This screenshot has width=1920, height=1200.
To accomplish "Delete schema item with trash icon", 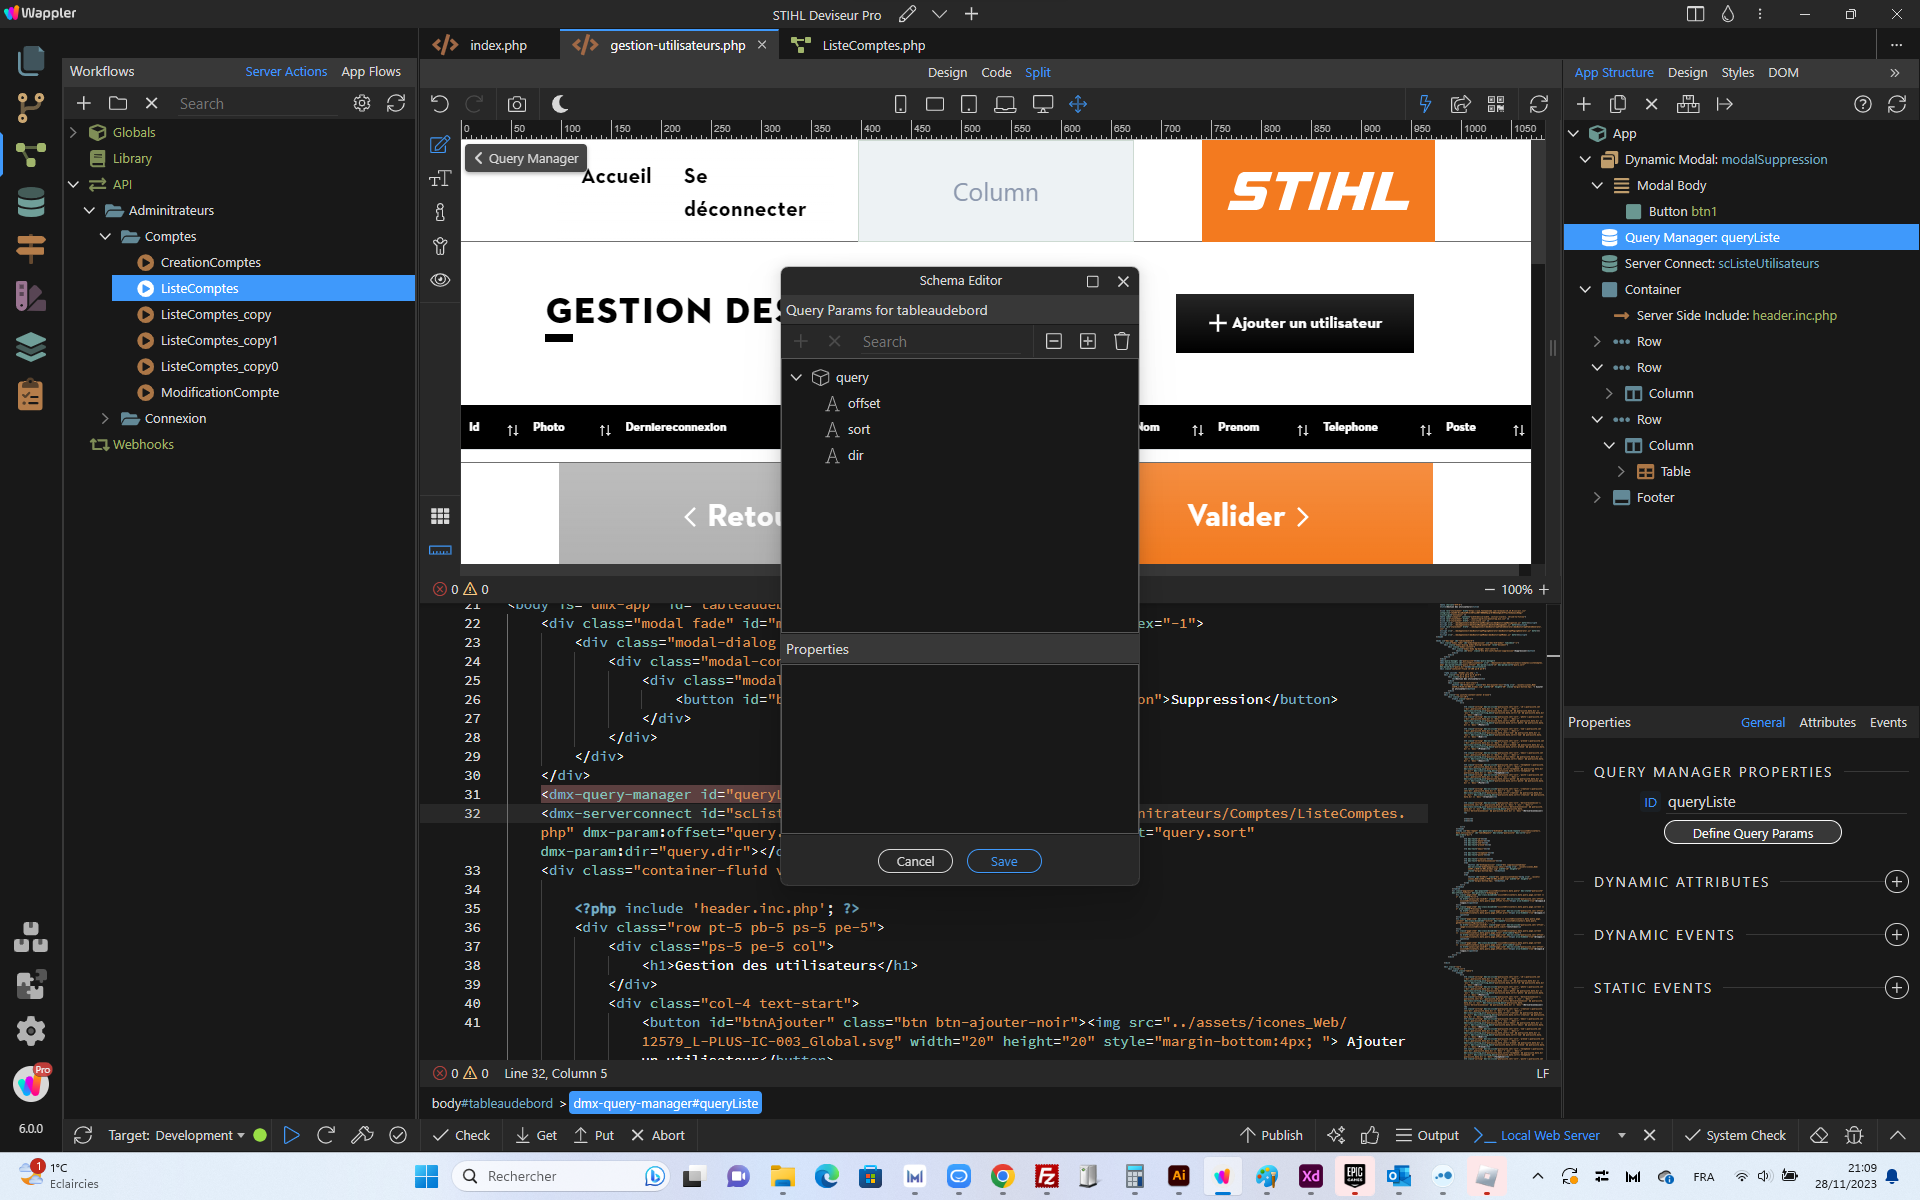I will 1122,341.
